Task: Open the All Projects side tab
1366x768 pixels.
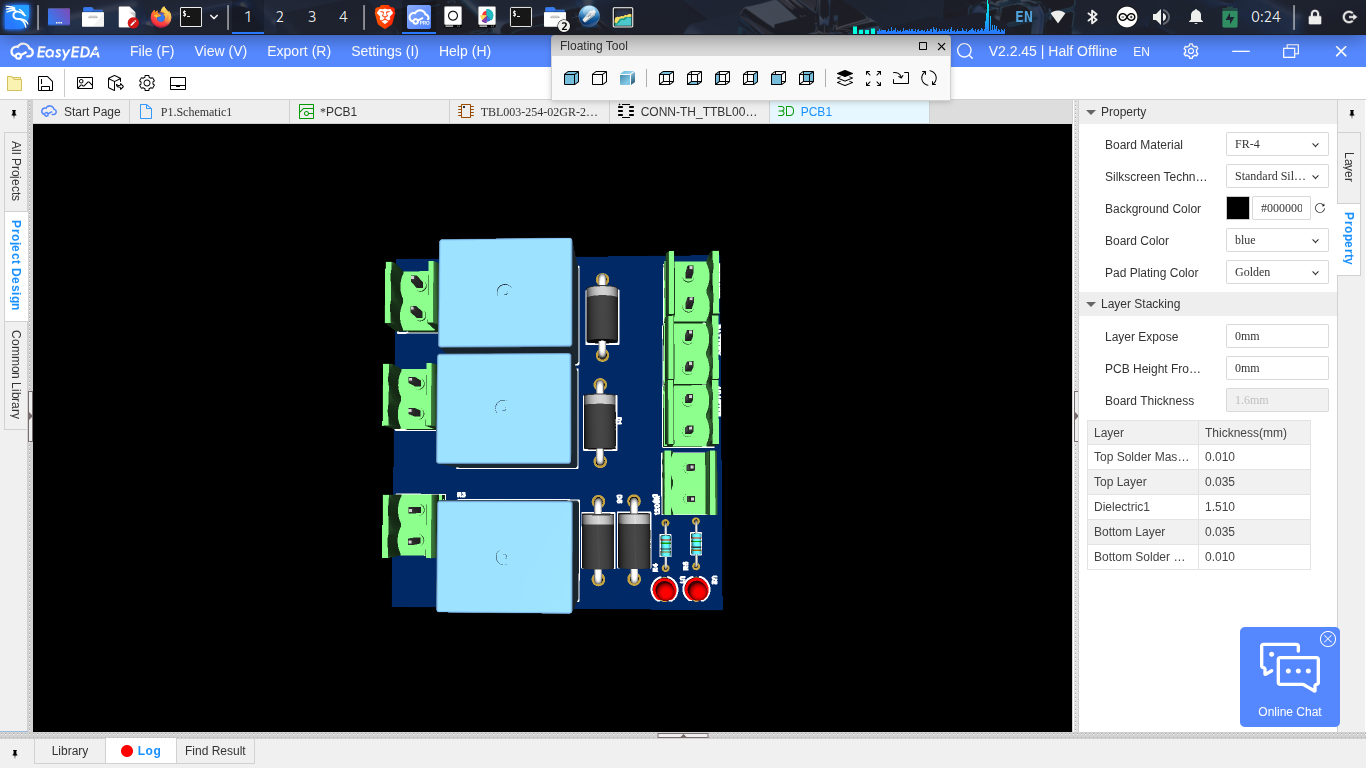Action: pos(16,171)
